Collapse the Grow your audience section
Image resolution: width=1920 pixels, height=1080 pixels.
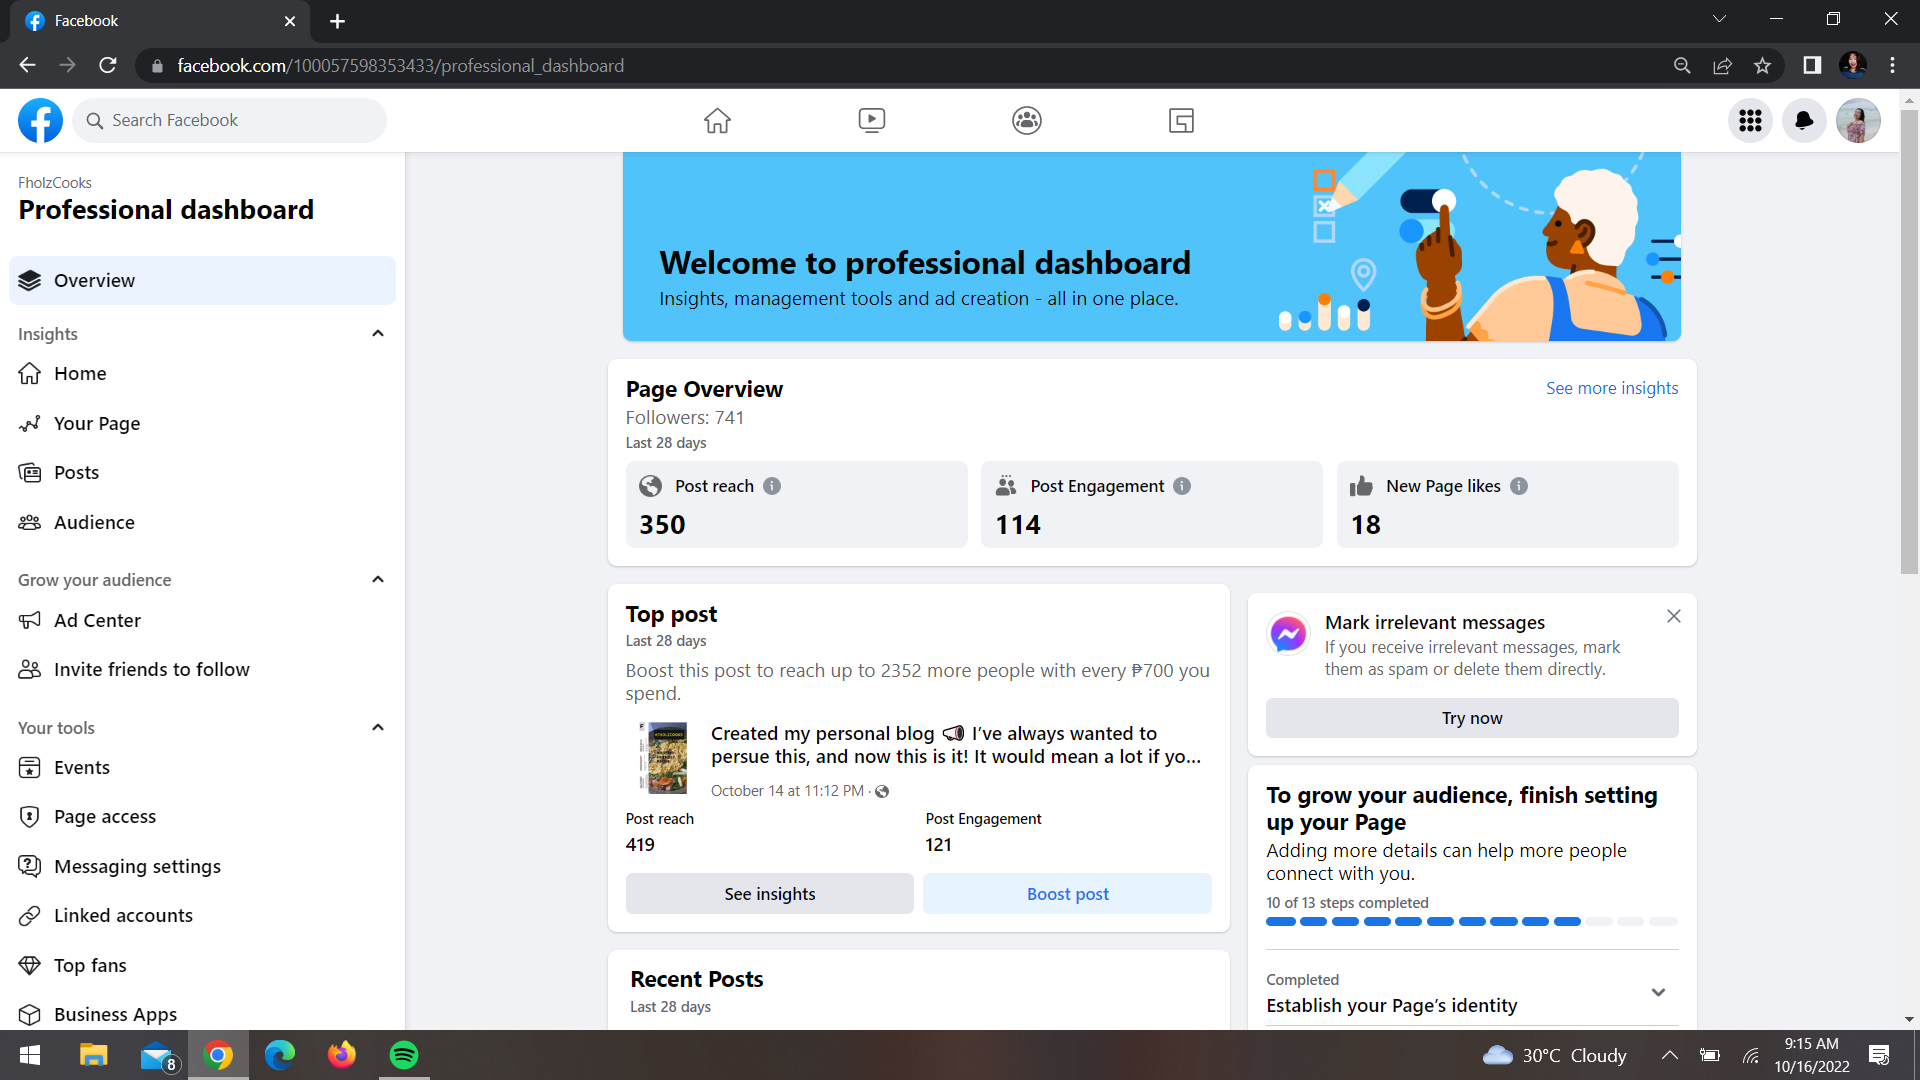coord(378,580)
